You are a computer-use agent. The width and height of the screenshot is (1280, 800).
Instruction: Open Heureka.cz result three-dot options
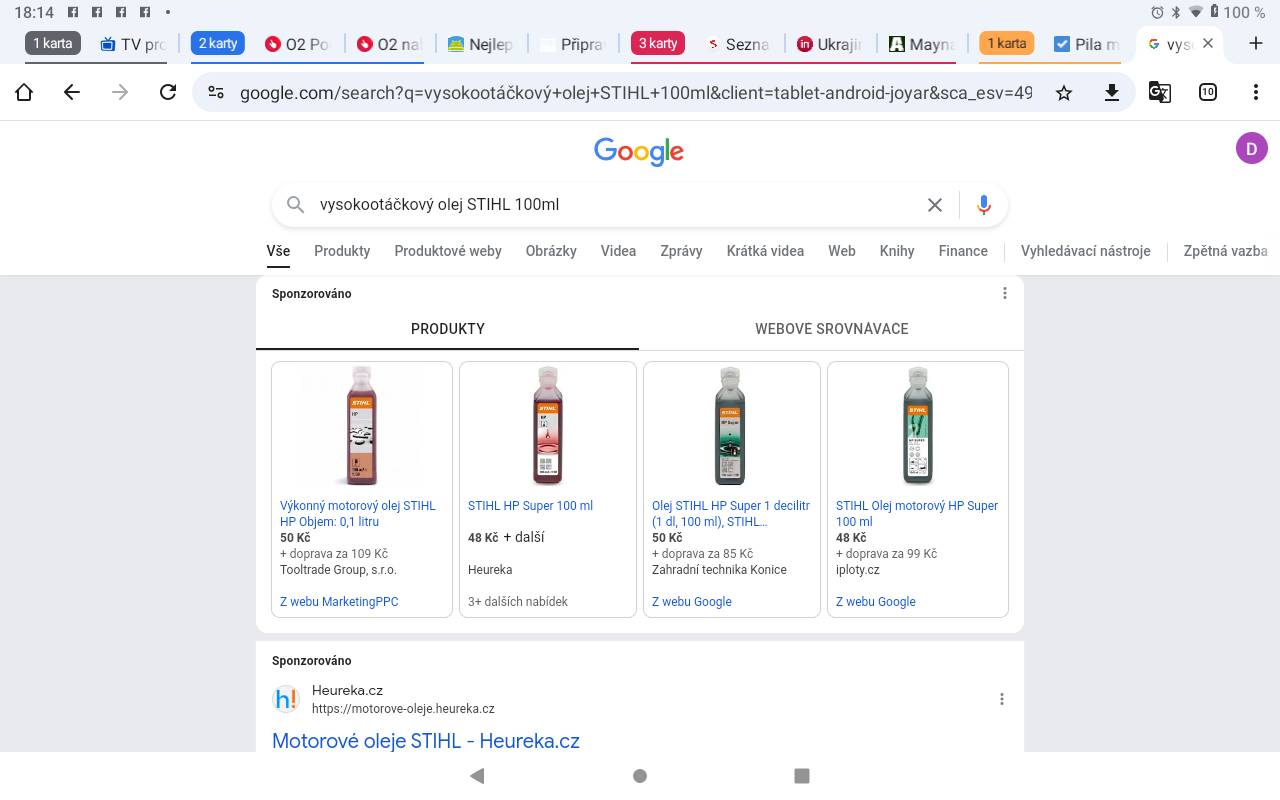point(1002,699)
